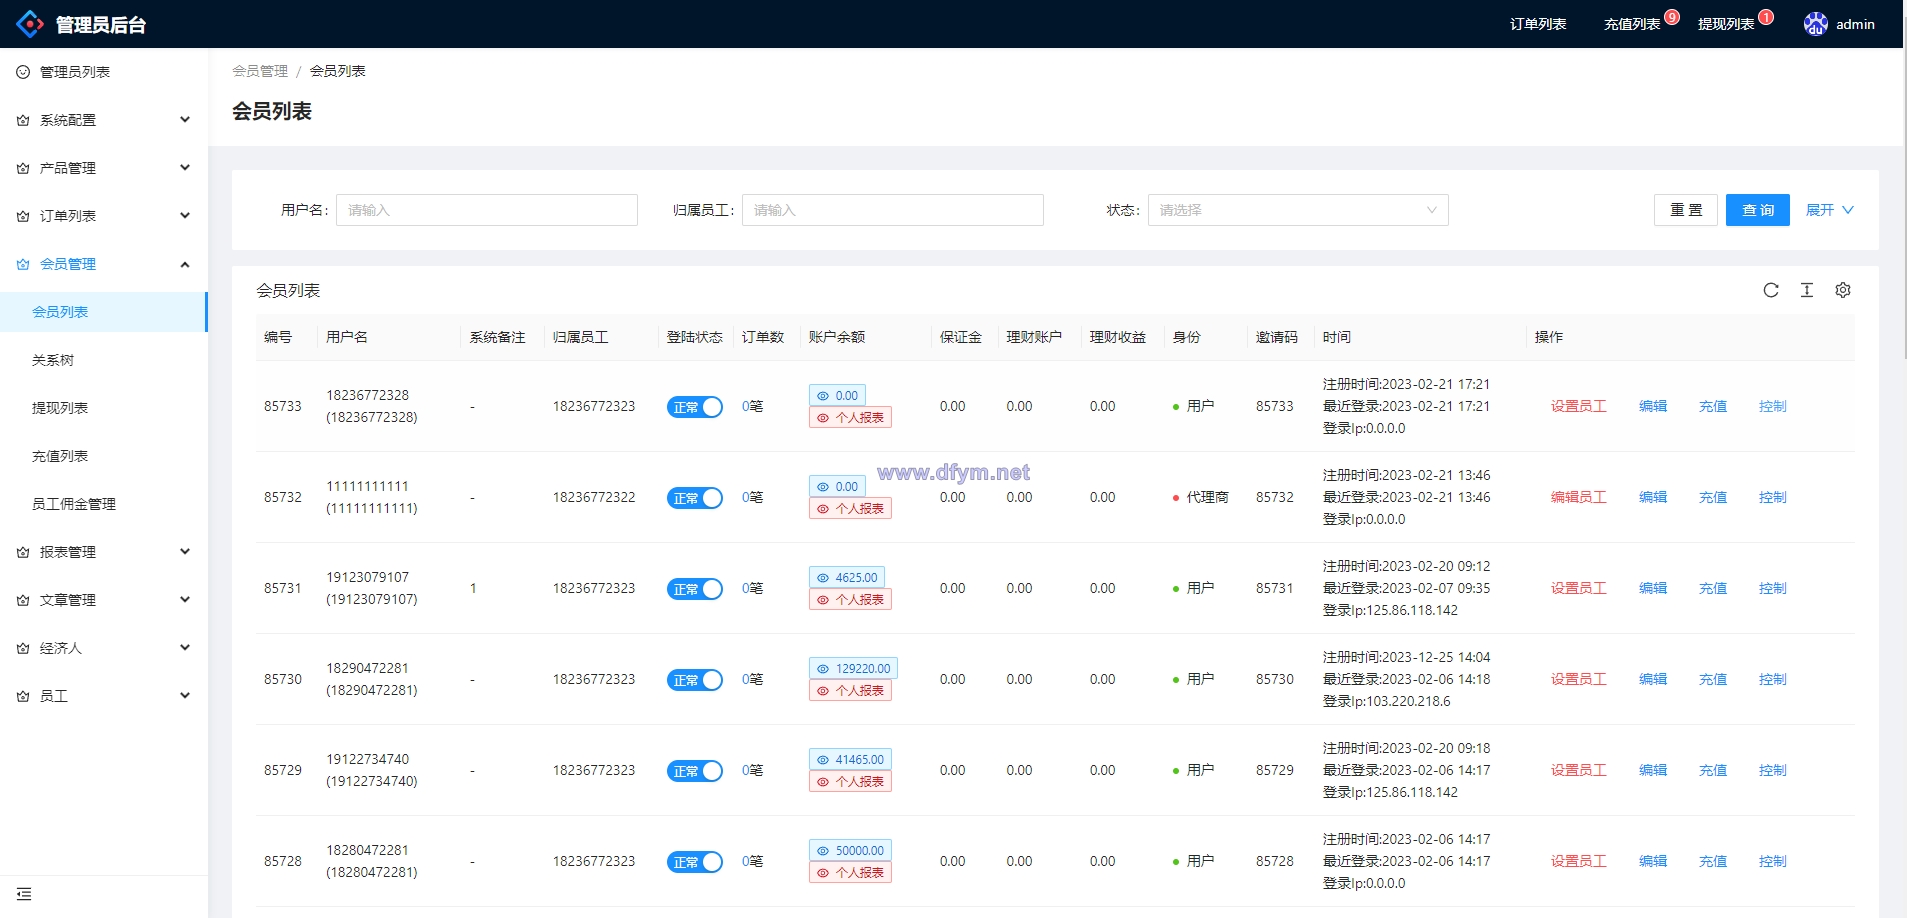Click 编辑员工 for user 85732
This screenshot has height=918, width=1907.
1579,497
